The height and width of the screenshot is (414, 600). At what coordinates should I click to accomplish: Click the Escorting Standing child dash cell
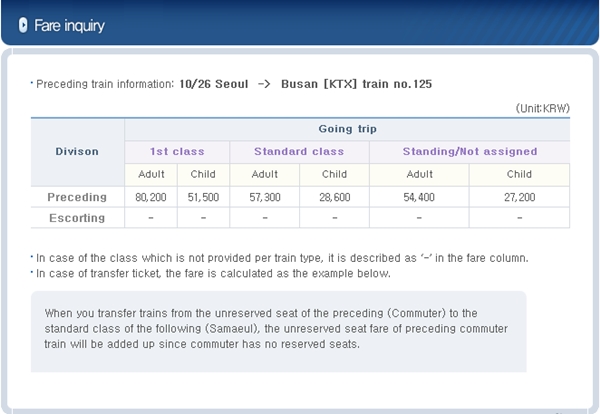point(519,218)
